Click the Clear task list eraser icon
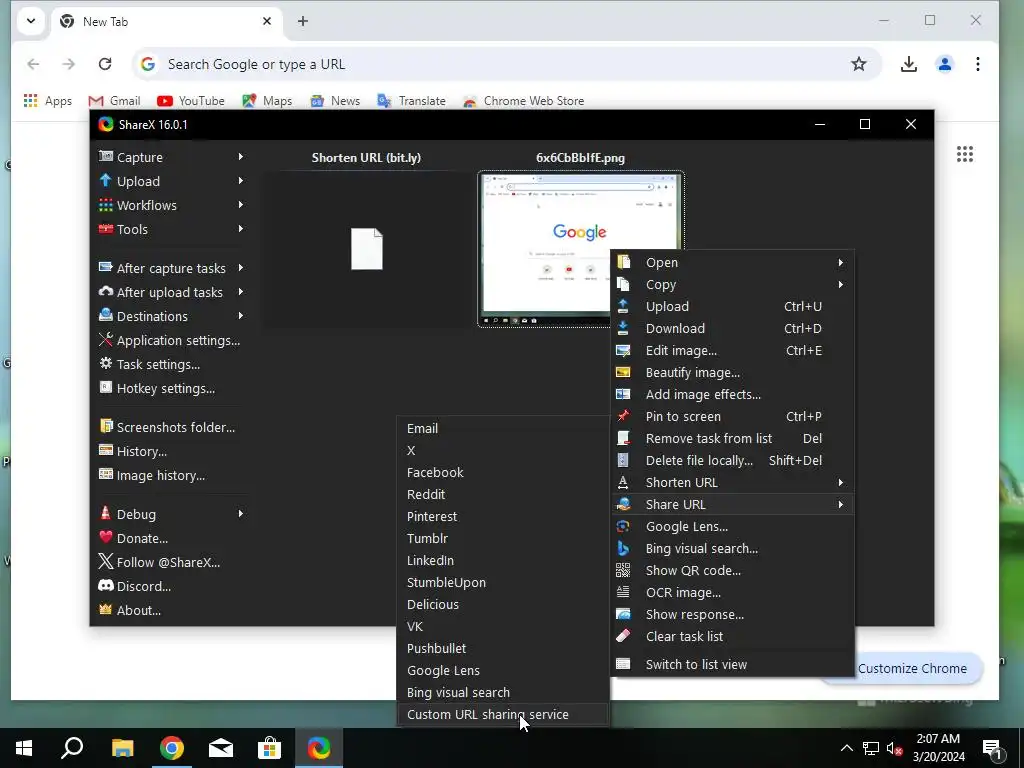The image size is (1024, 768). tap(623, 636)
